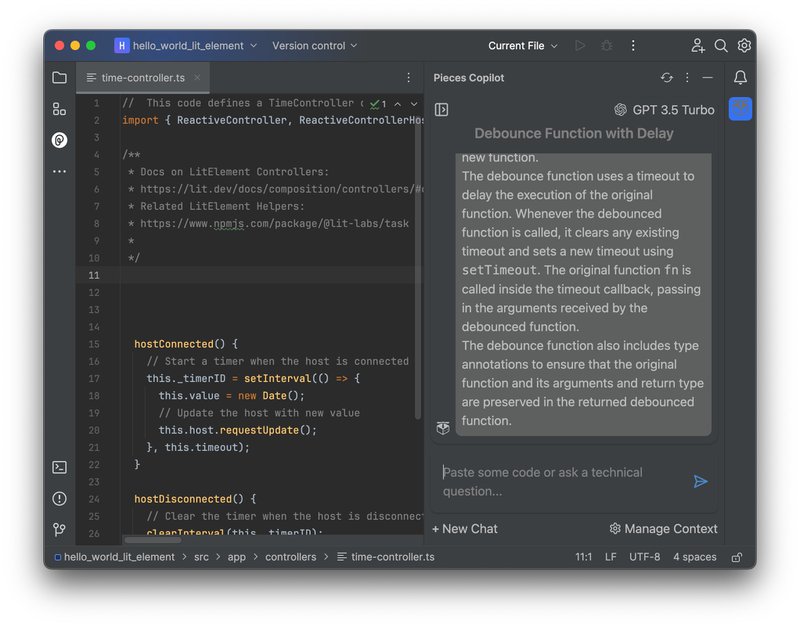Start a new chat with New Chat
This screenshot has width=800, height=627.
point(464,528)
